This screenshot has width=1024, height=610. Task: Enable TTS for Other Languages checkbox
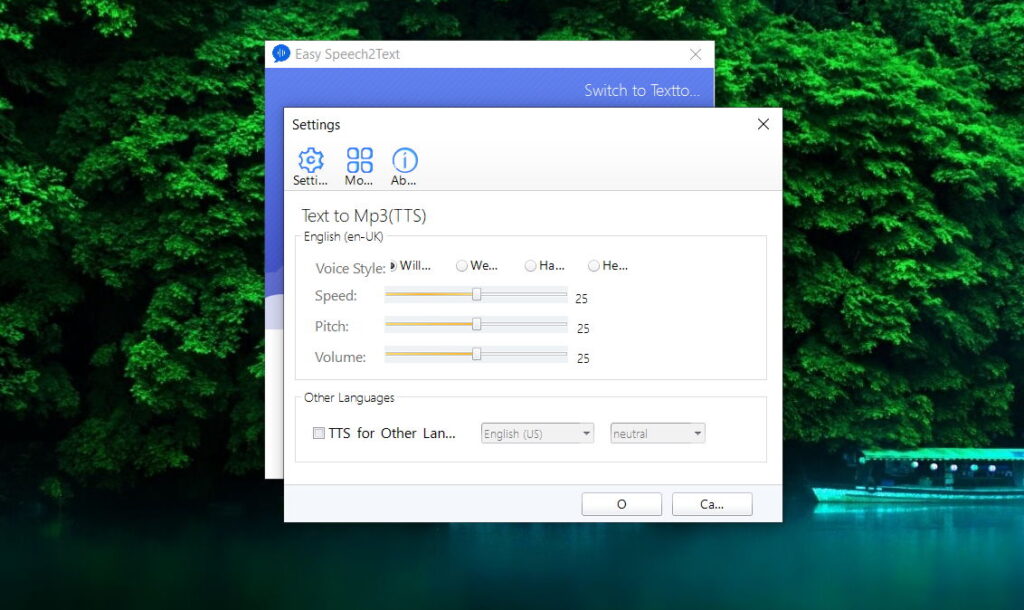click(x=319, y=433)
